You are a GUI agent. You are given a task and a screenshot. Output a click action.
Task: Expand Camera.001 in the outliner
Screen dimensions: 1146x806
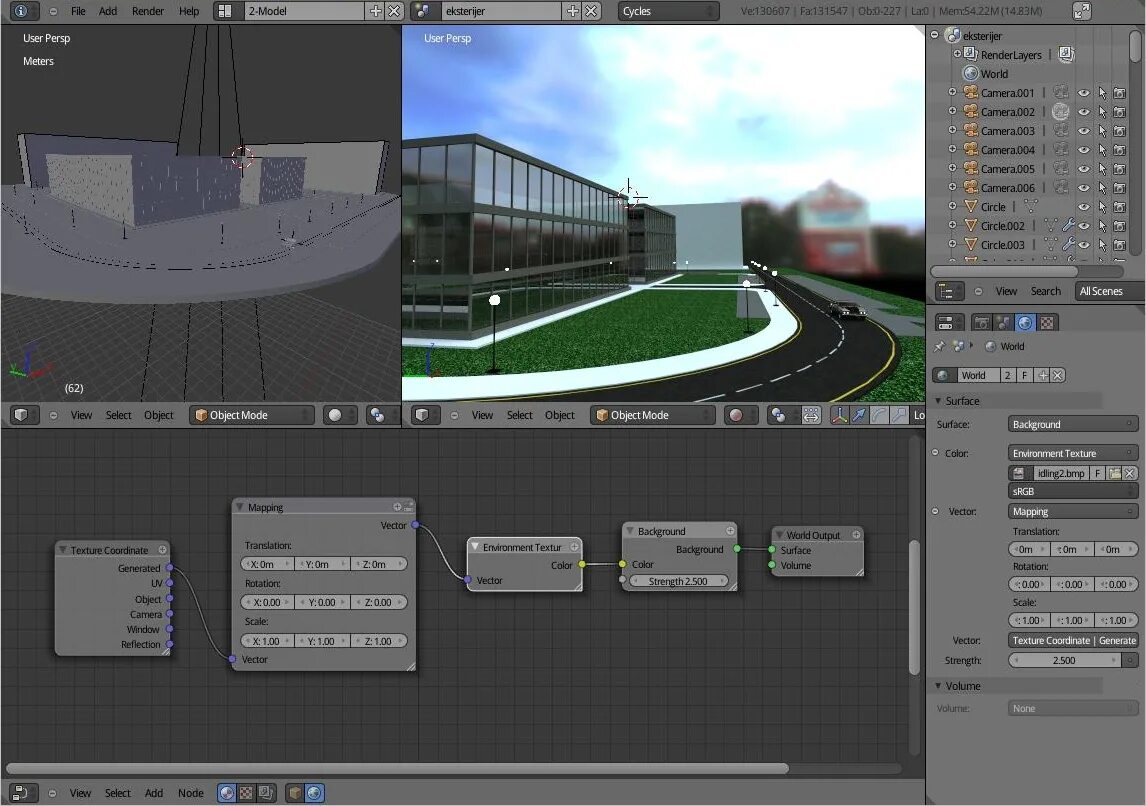click(x=952, y=92)
